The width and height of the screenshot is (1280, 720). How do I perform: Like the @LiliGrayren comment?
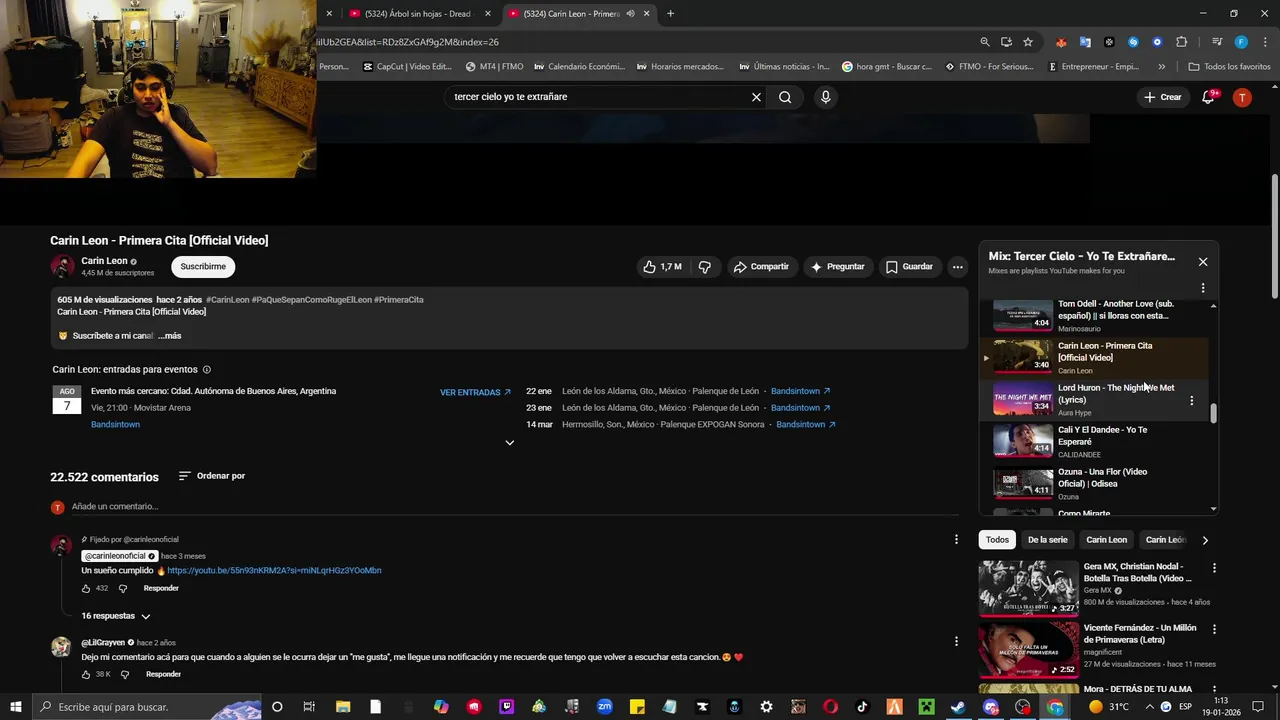coord(86,674)
